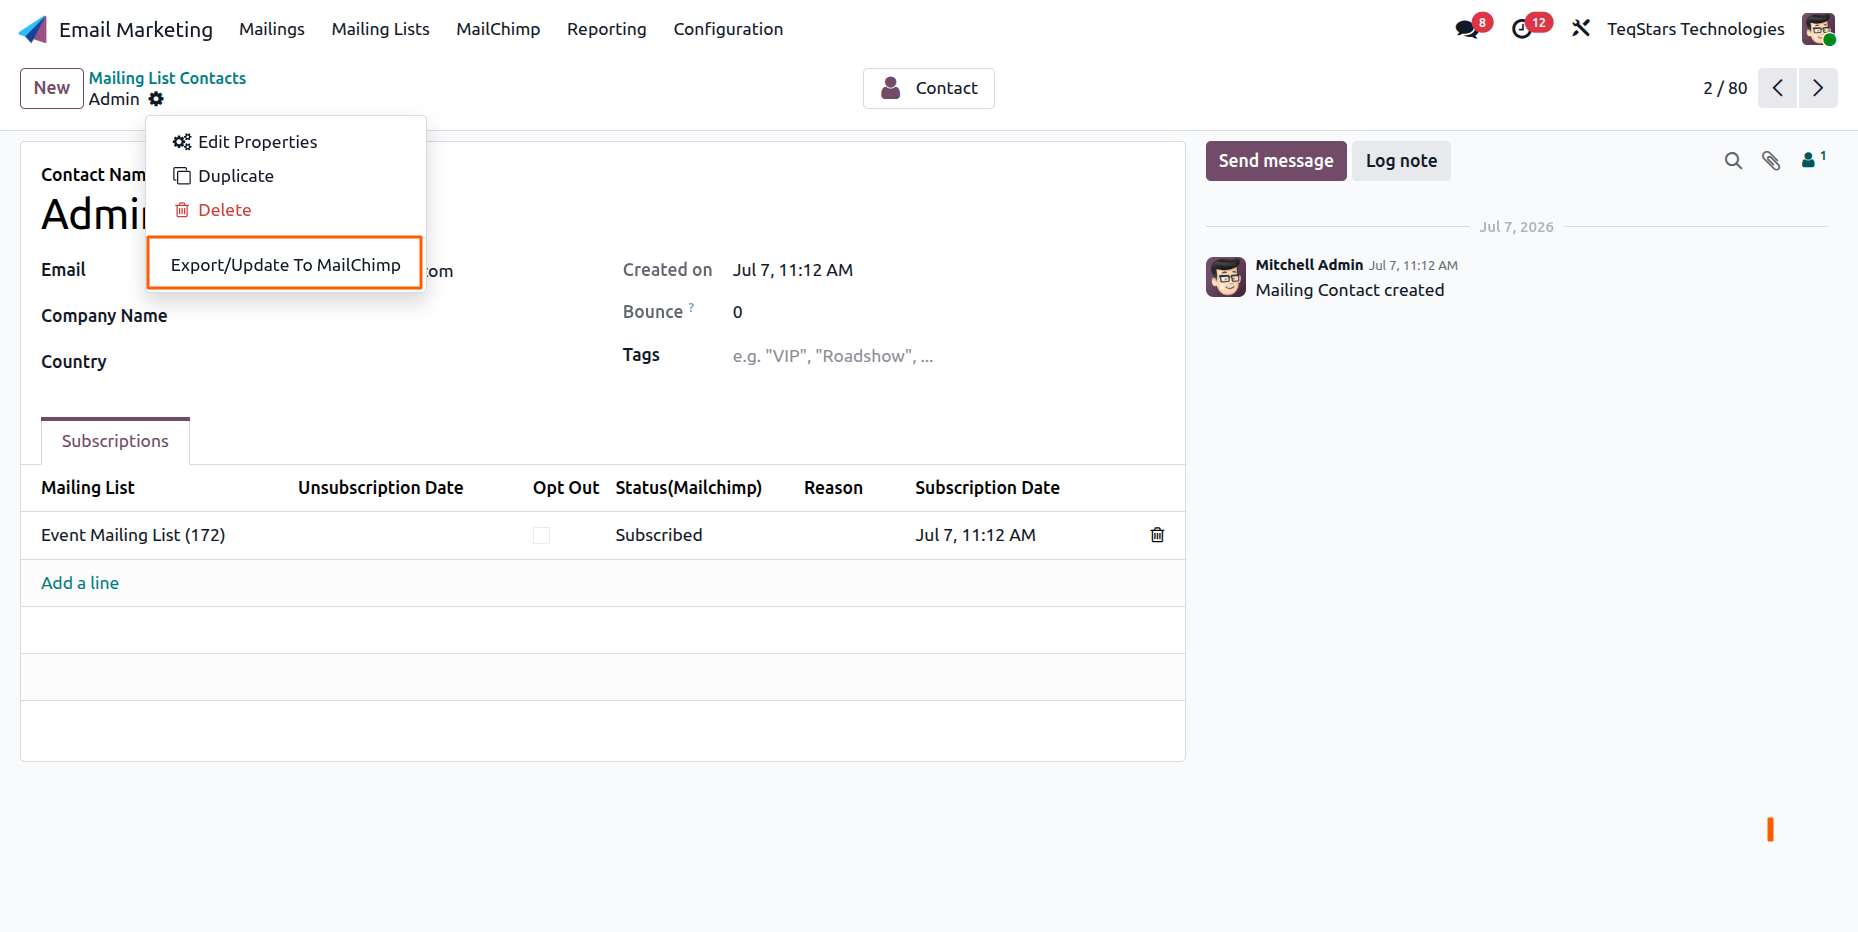1858x932 pixels.
Task: Open the conversations message icon
Action: click(1467, 29)
